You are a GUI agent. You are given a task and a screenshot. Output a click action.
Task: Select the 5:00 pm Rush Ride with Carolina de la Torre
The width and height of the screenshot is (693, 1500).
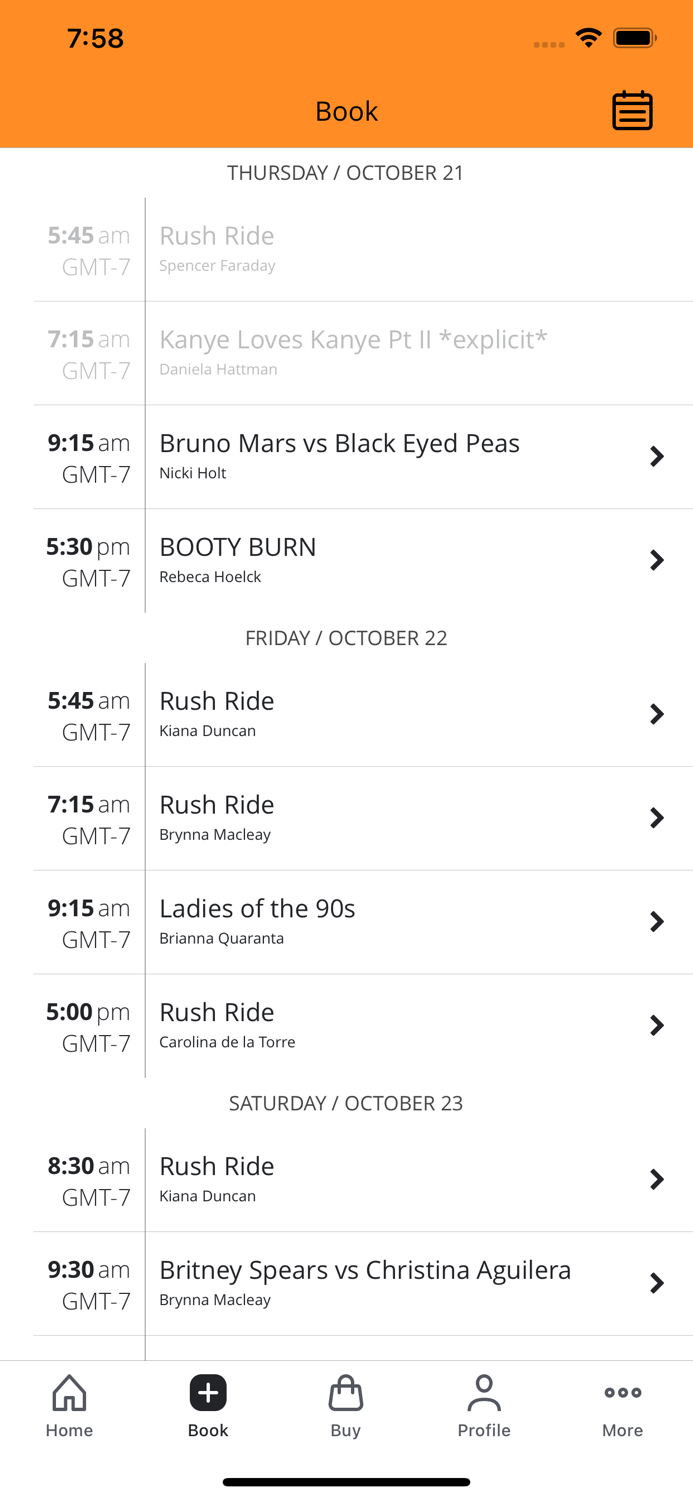coord(657,1025)
